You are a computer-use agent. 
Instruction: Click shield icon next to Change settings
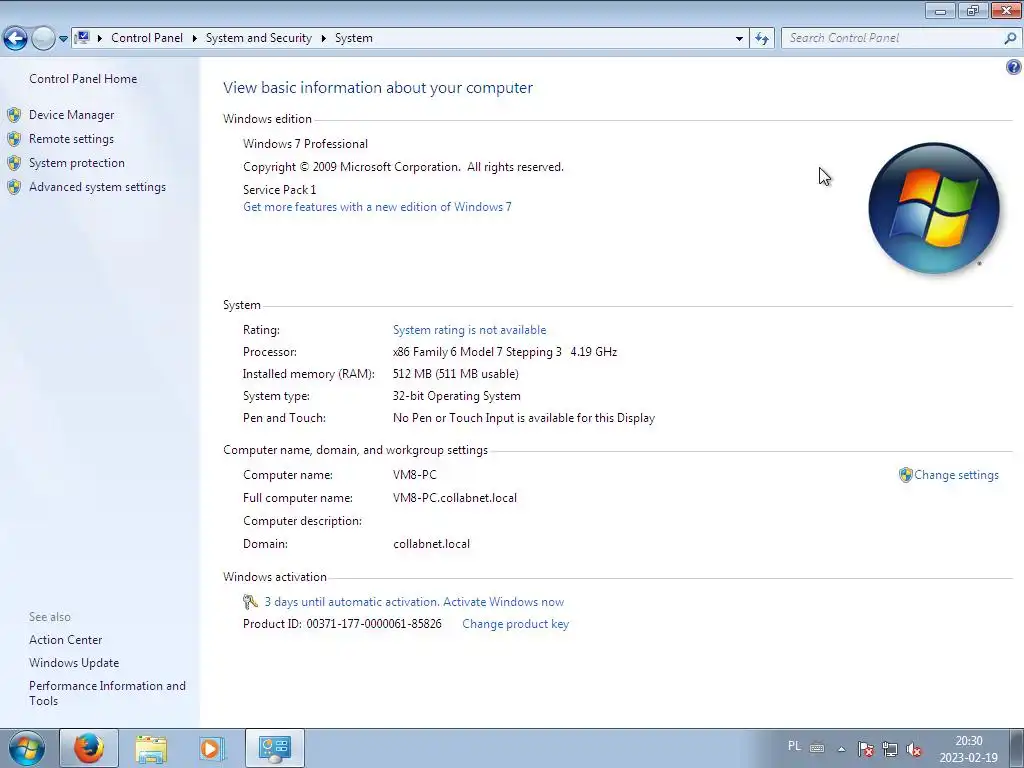point(906,475)
